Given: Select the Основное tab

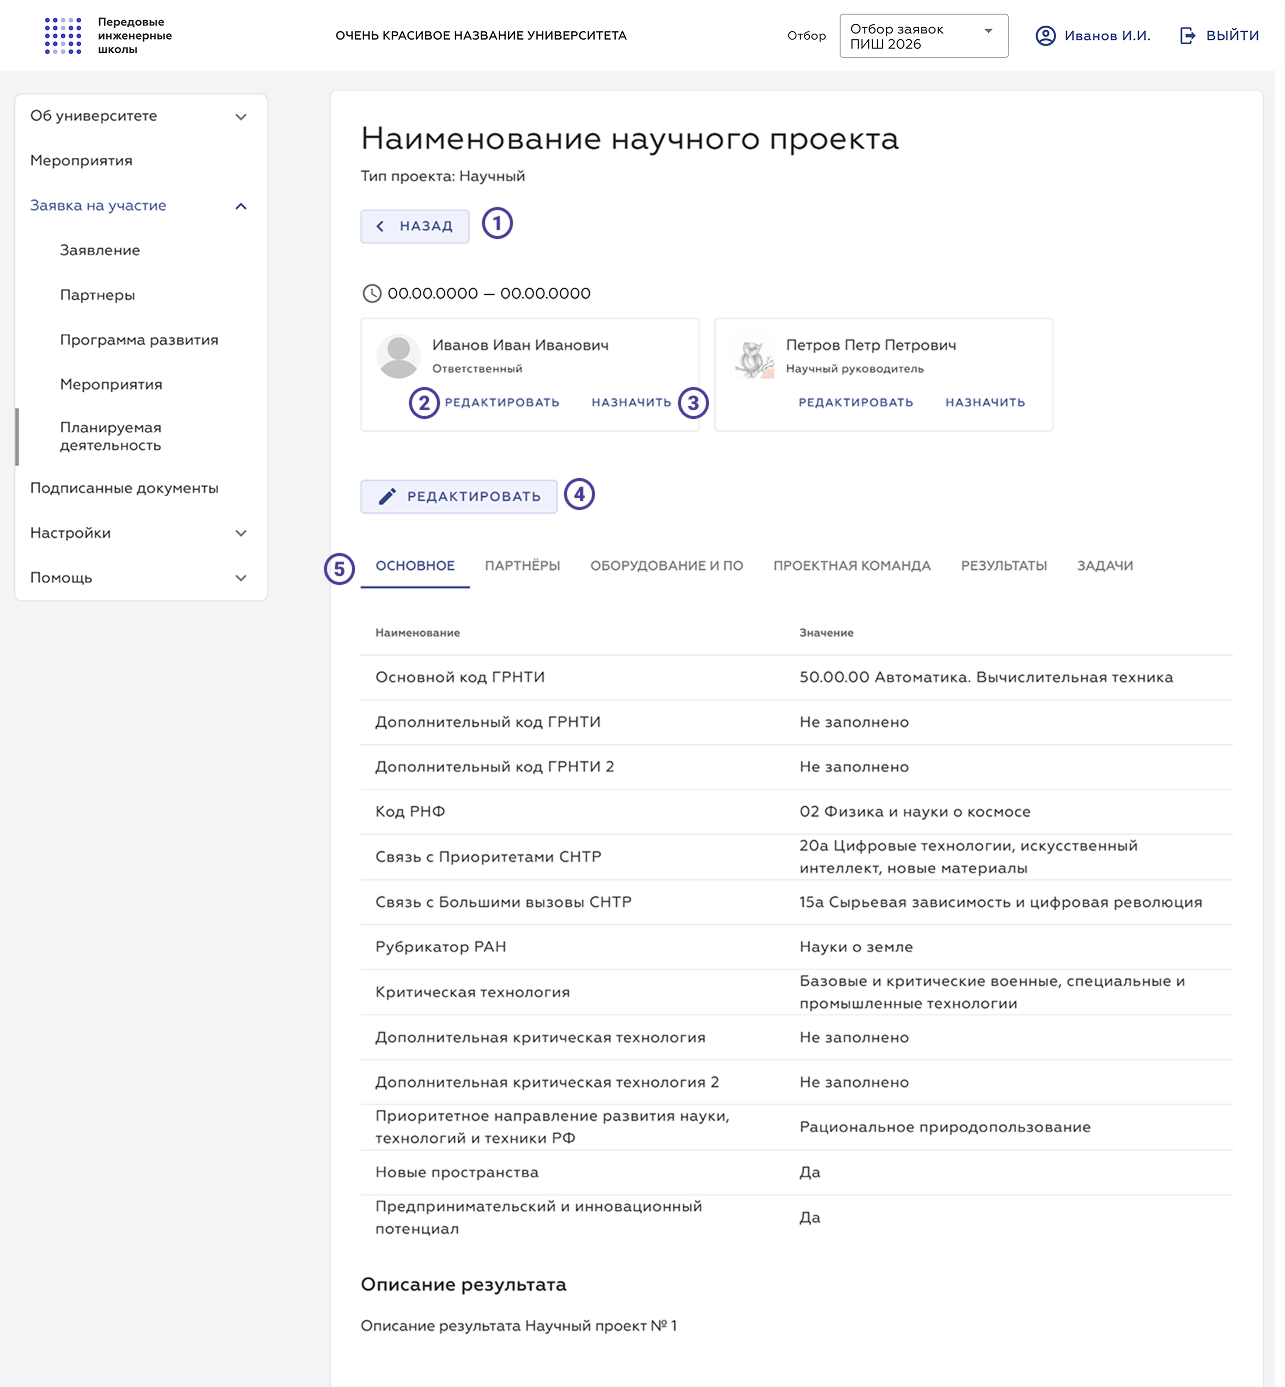Looking at the screenshot, I should pos(415,566).
